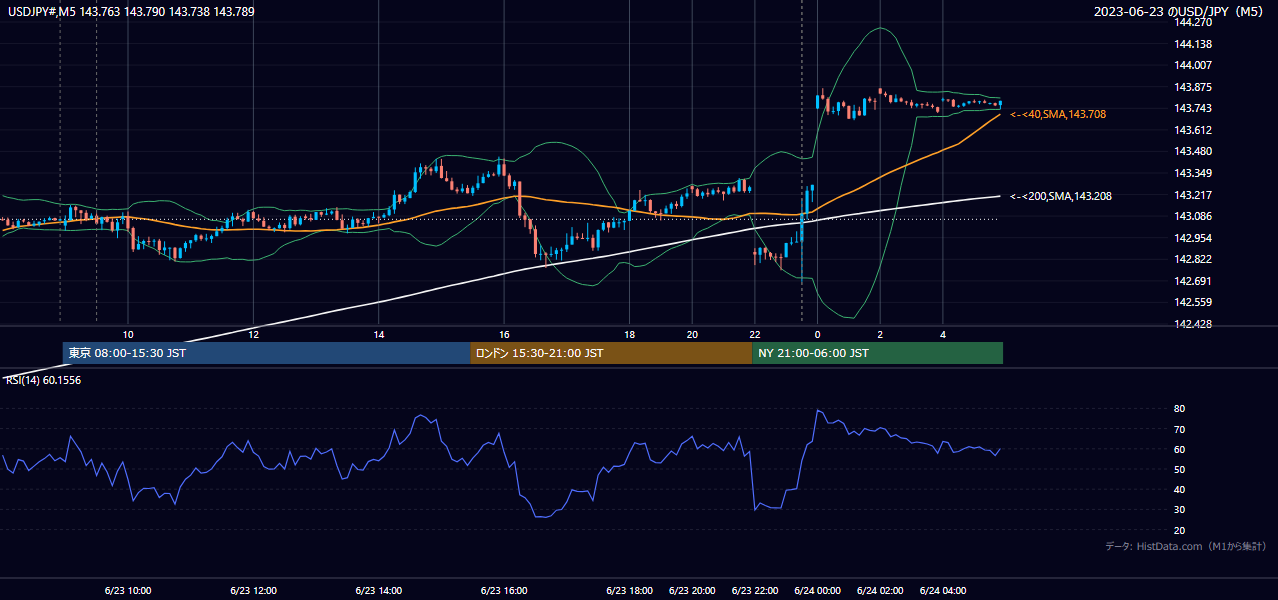Click the hour 12 tick label

point(253,334)
